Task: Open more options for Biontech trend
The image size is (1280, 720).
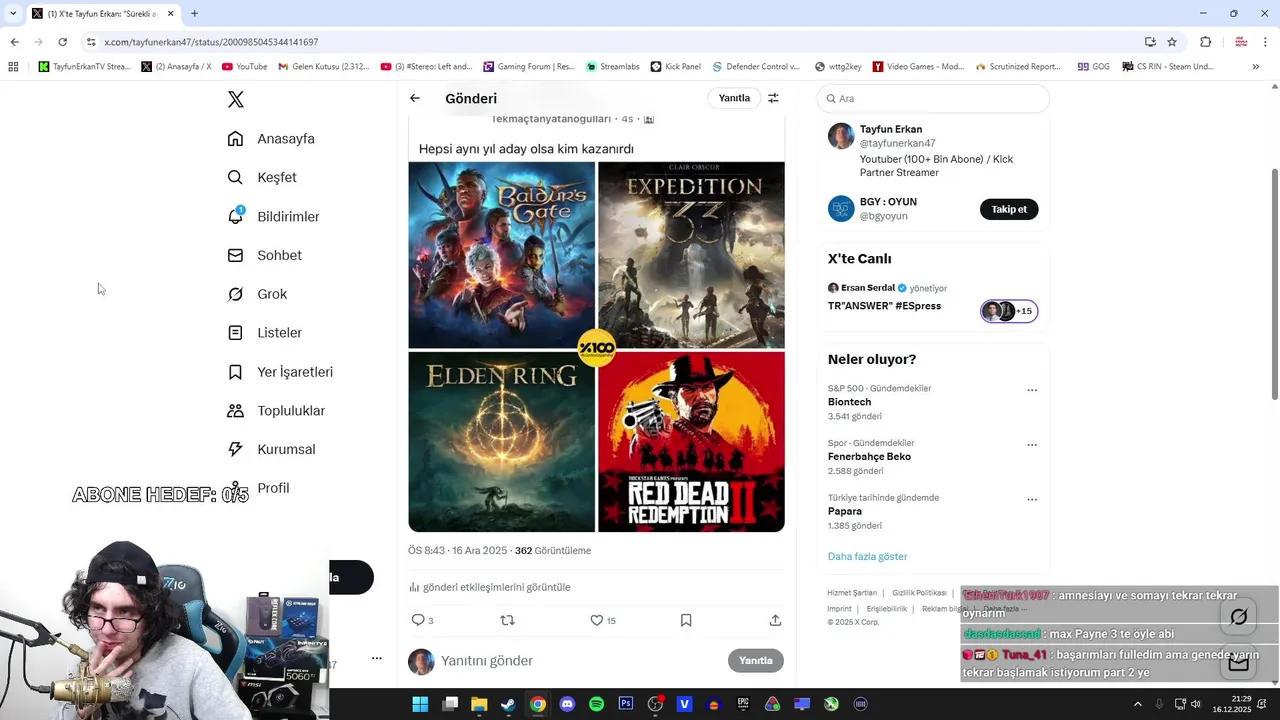Action: [x=1032, y=390]
